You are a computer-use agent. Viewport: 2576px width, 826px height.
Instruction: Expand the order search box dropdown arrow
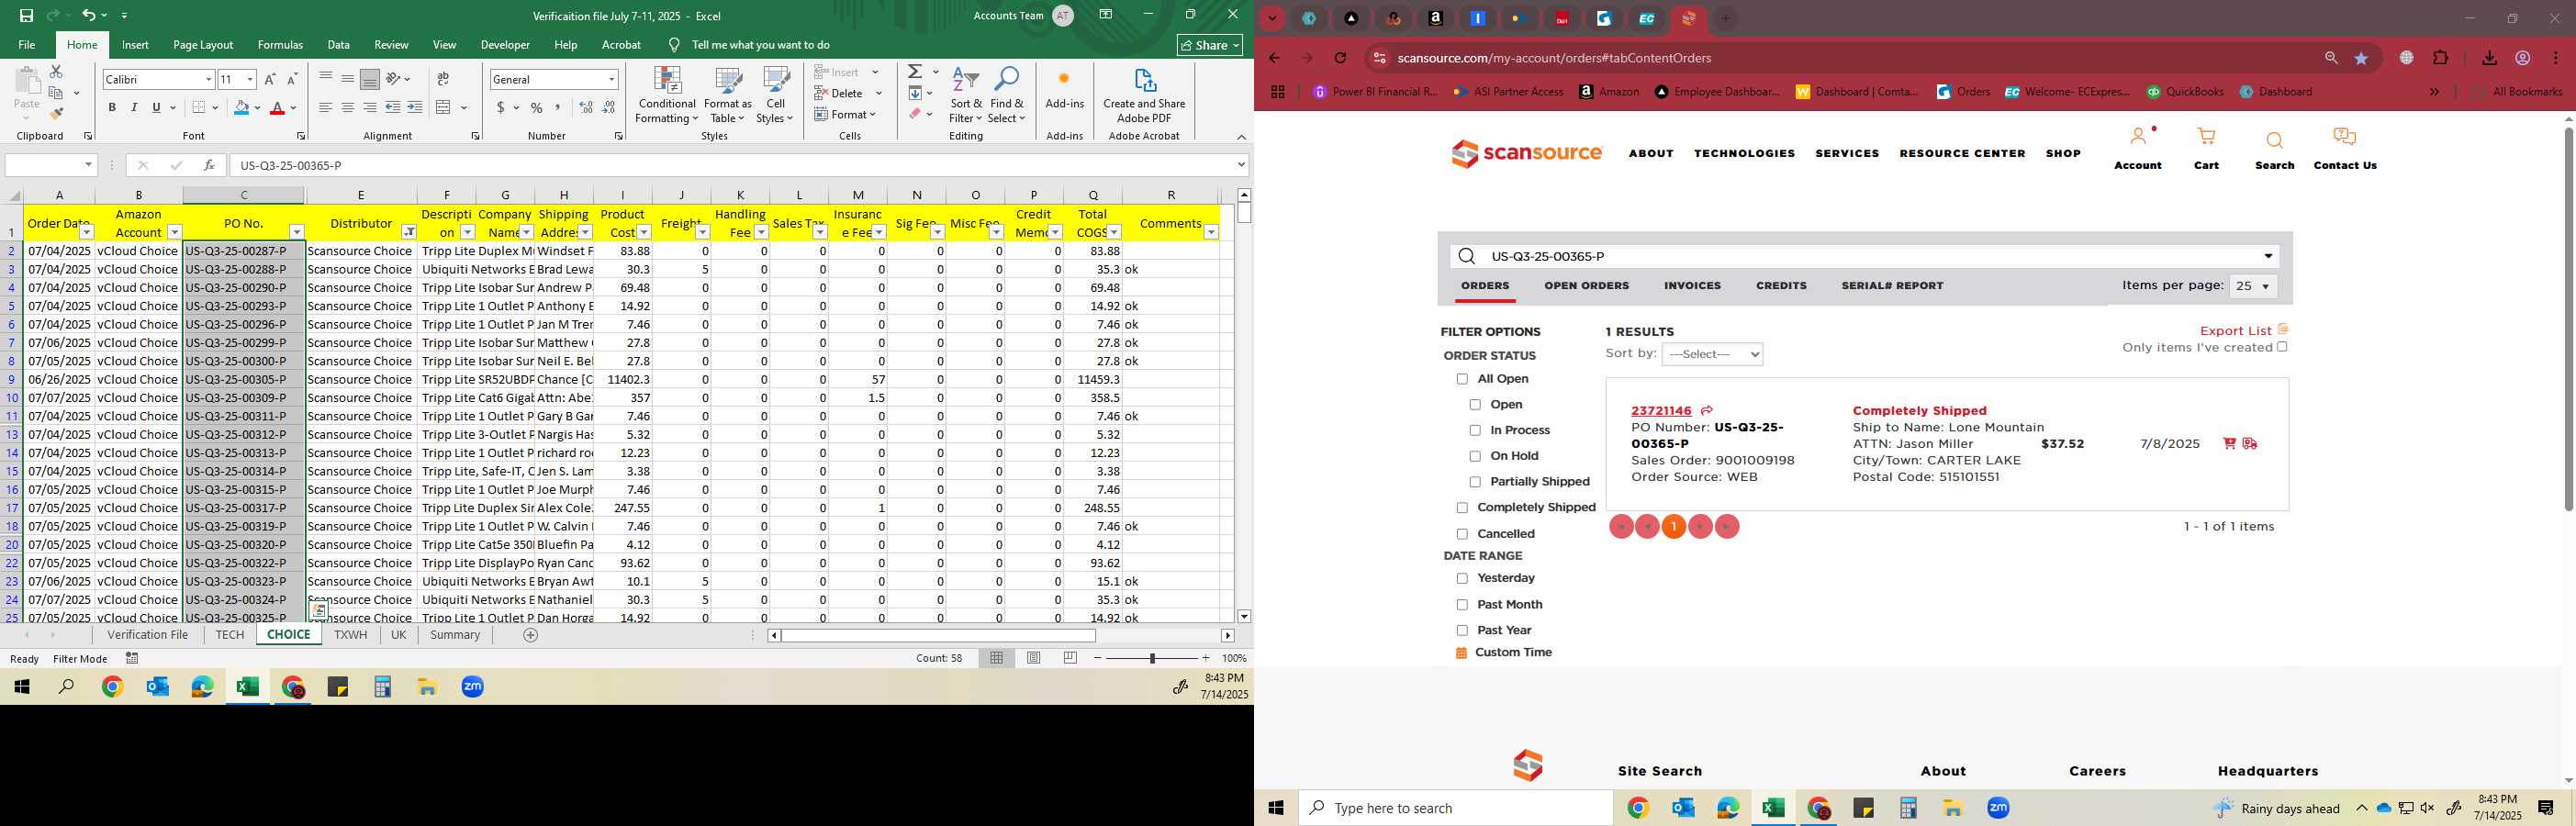pyautogui.click(x=2268, y=257)
